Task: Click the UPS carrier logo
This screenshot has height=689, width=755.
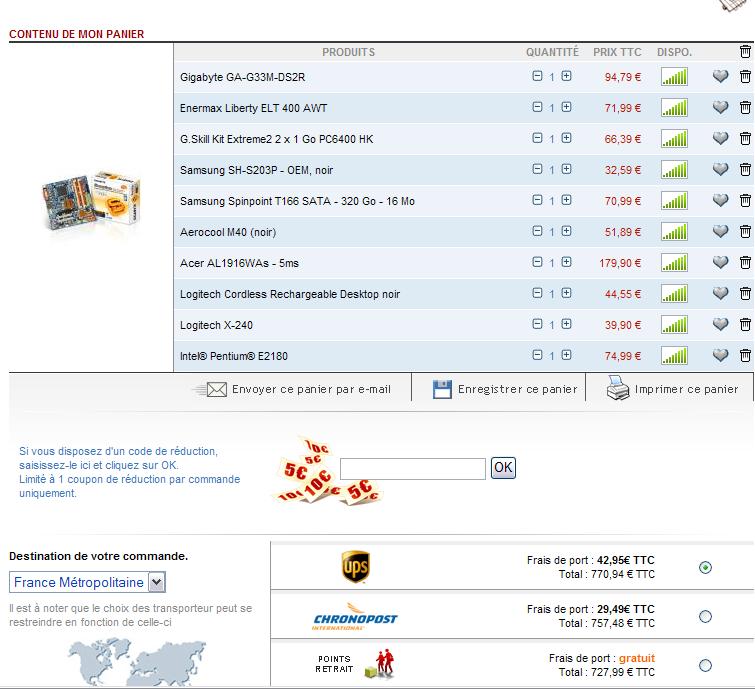Action: pyautogui.click(x=355, y=567)
